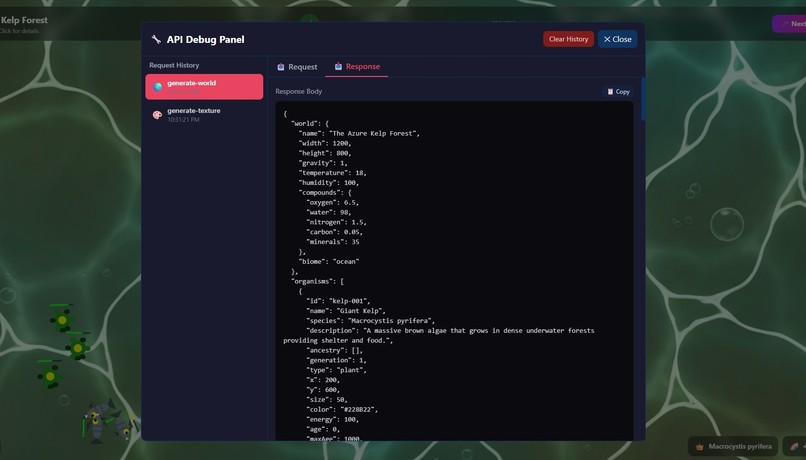The height and width of the screenshot is (460, 806).
Task: Click the "biome": "ocean" line
Action: [328, 261]
